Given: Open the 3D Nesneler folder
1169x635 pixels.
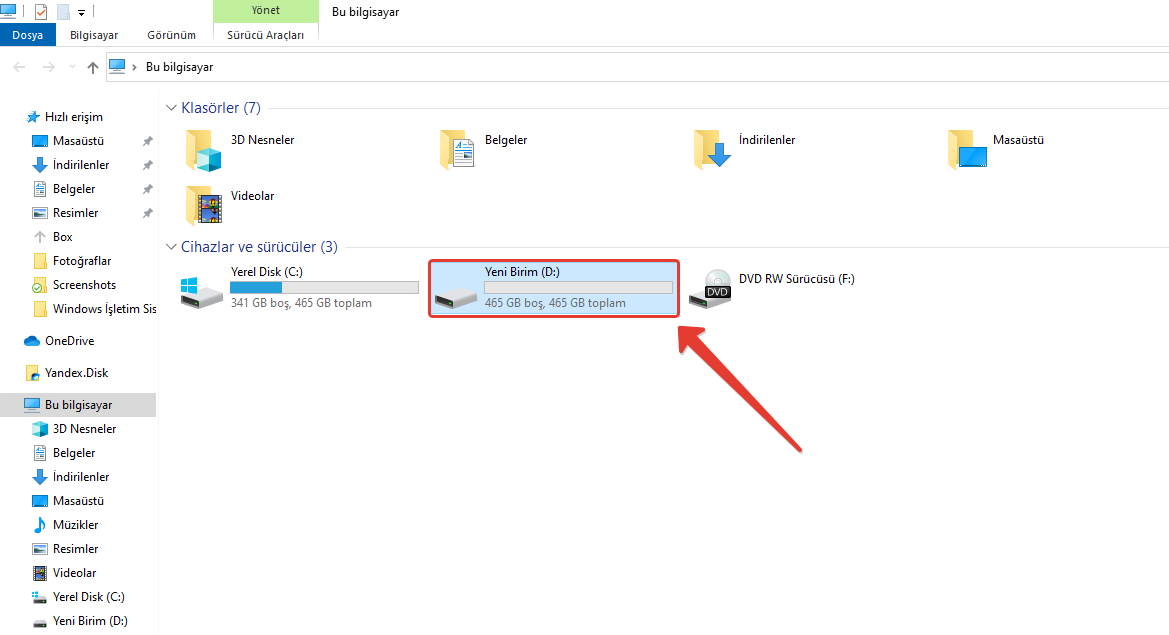Looking at the screenshot, I should [x=262, y=140].
